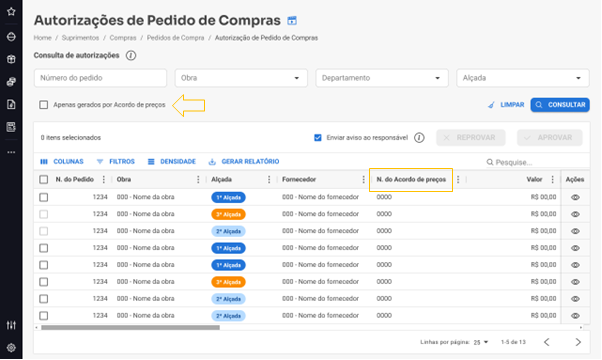Uncheck Enviar aviso ao responsável
The height and width of the screenshot is (360, 602).
318,138
